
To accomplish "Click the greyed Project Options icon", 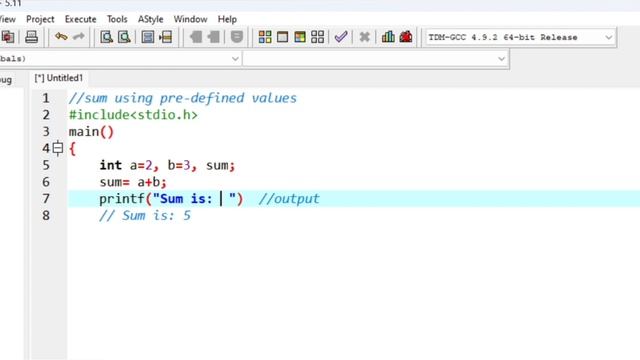I will coord(237,37).
